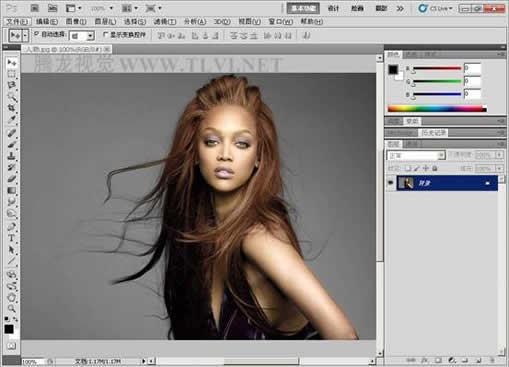Select the Gradient tool
This screenshot has width=509, height=367.
12,190
